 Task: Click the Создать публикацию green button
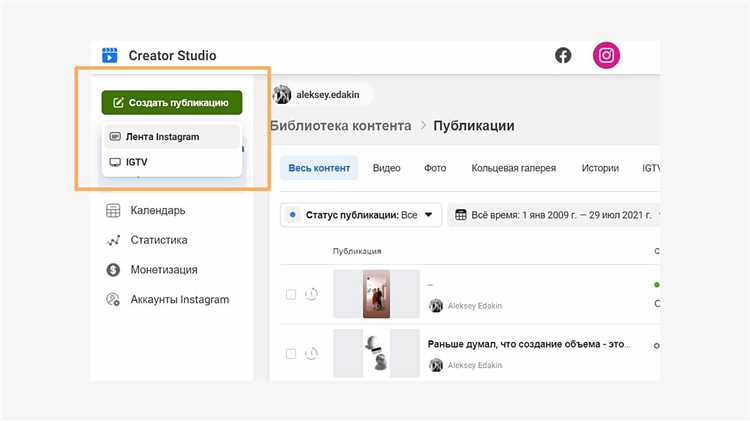click(x=172, y=102)
